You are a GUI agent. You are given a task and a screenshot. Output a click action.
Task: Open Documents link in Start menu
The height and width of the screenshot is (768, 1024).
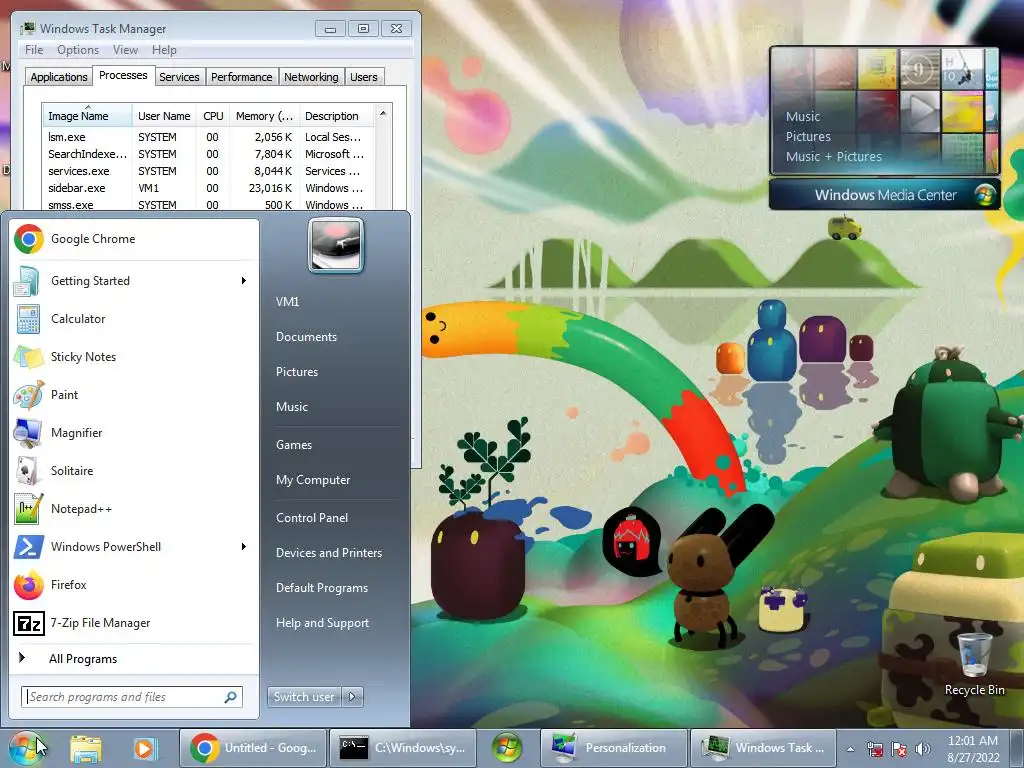click(x=306, y=337)
